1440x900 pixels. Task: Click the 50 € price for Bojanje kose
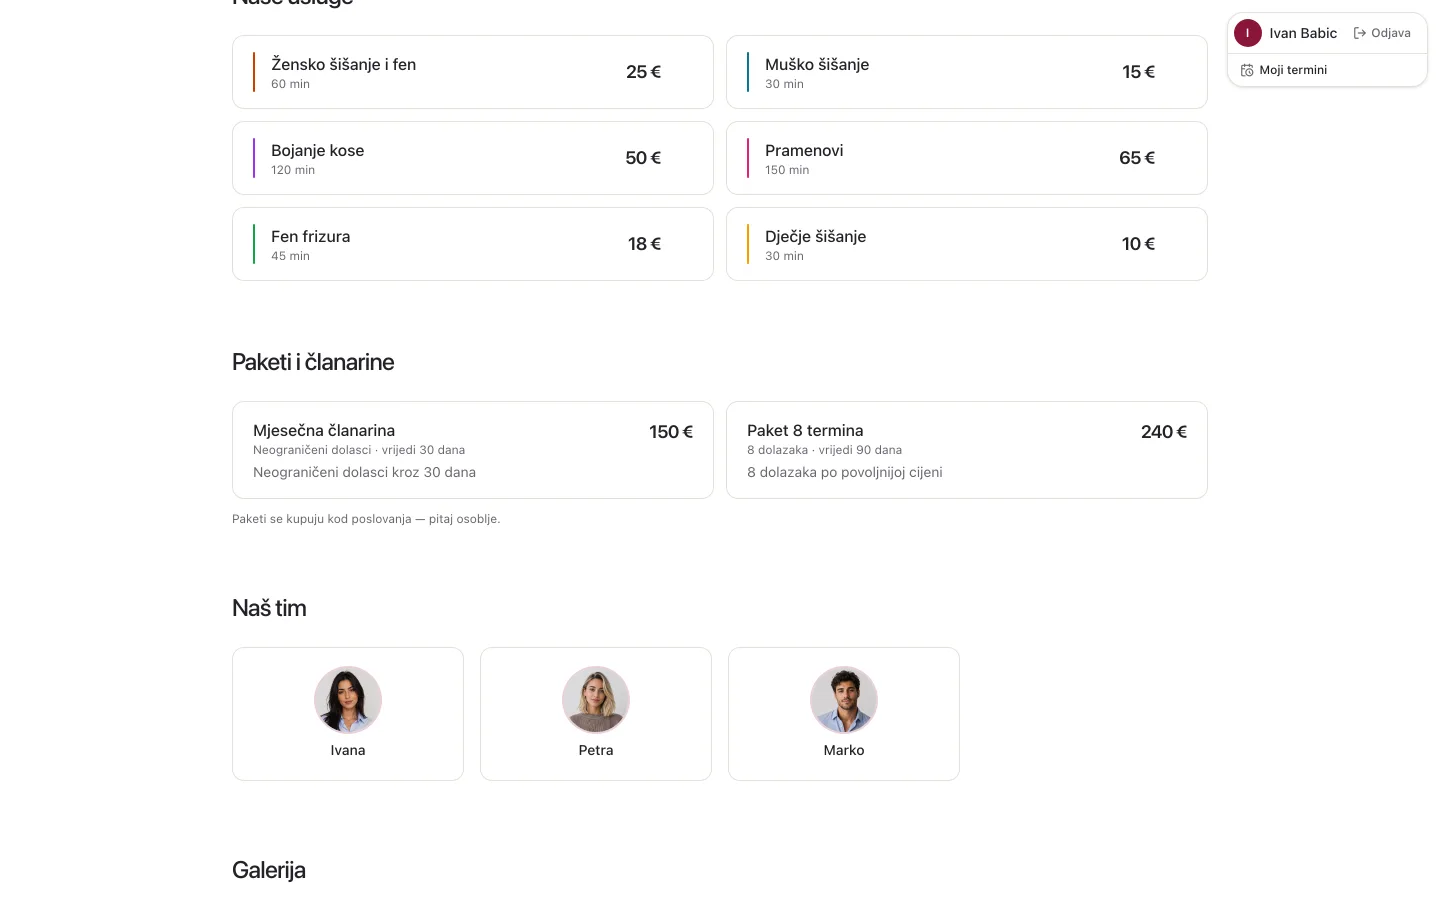pos(643,158)
